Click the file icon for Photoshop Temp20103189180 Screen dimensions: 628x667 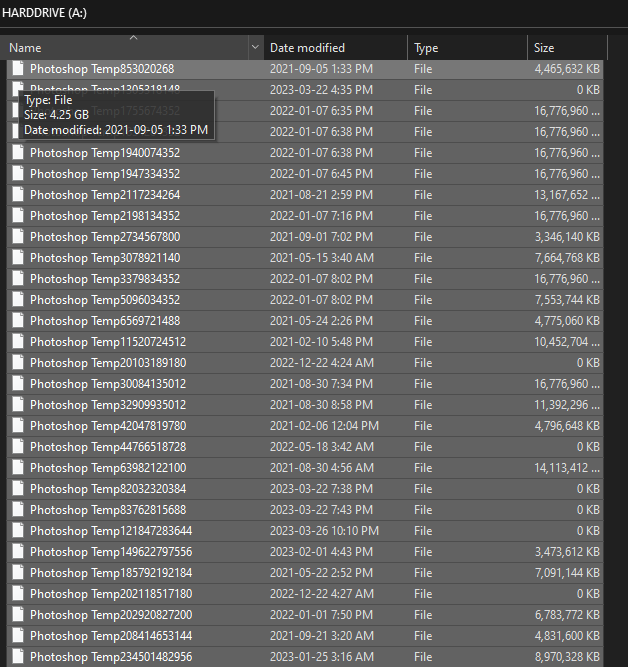click(x=18, y=362)
